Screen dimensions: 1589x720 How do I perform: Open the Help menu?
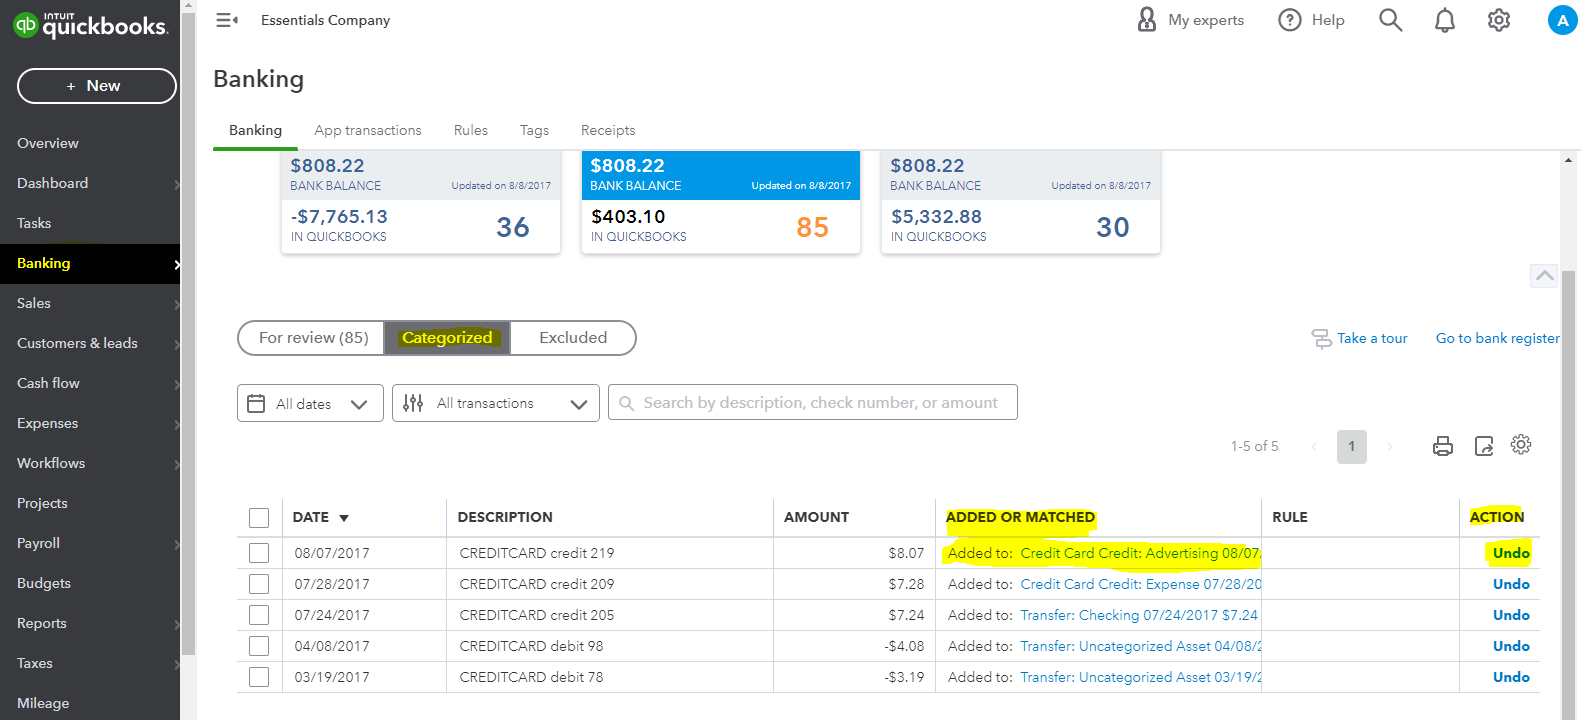[x=1311, y=20]
